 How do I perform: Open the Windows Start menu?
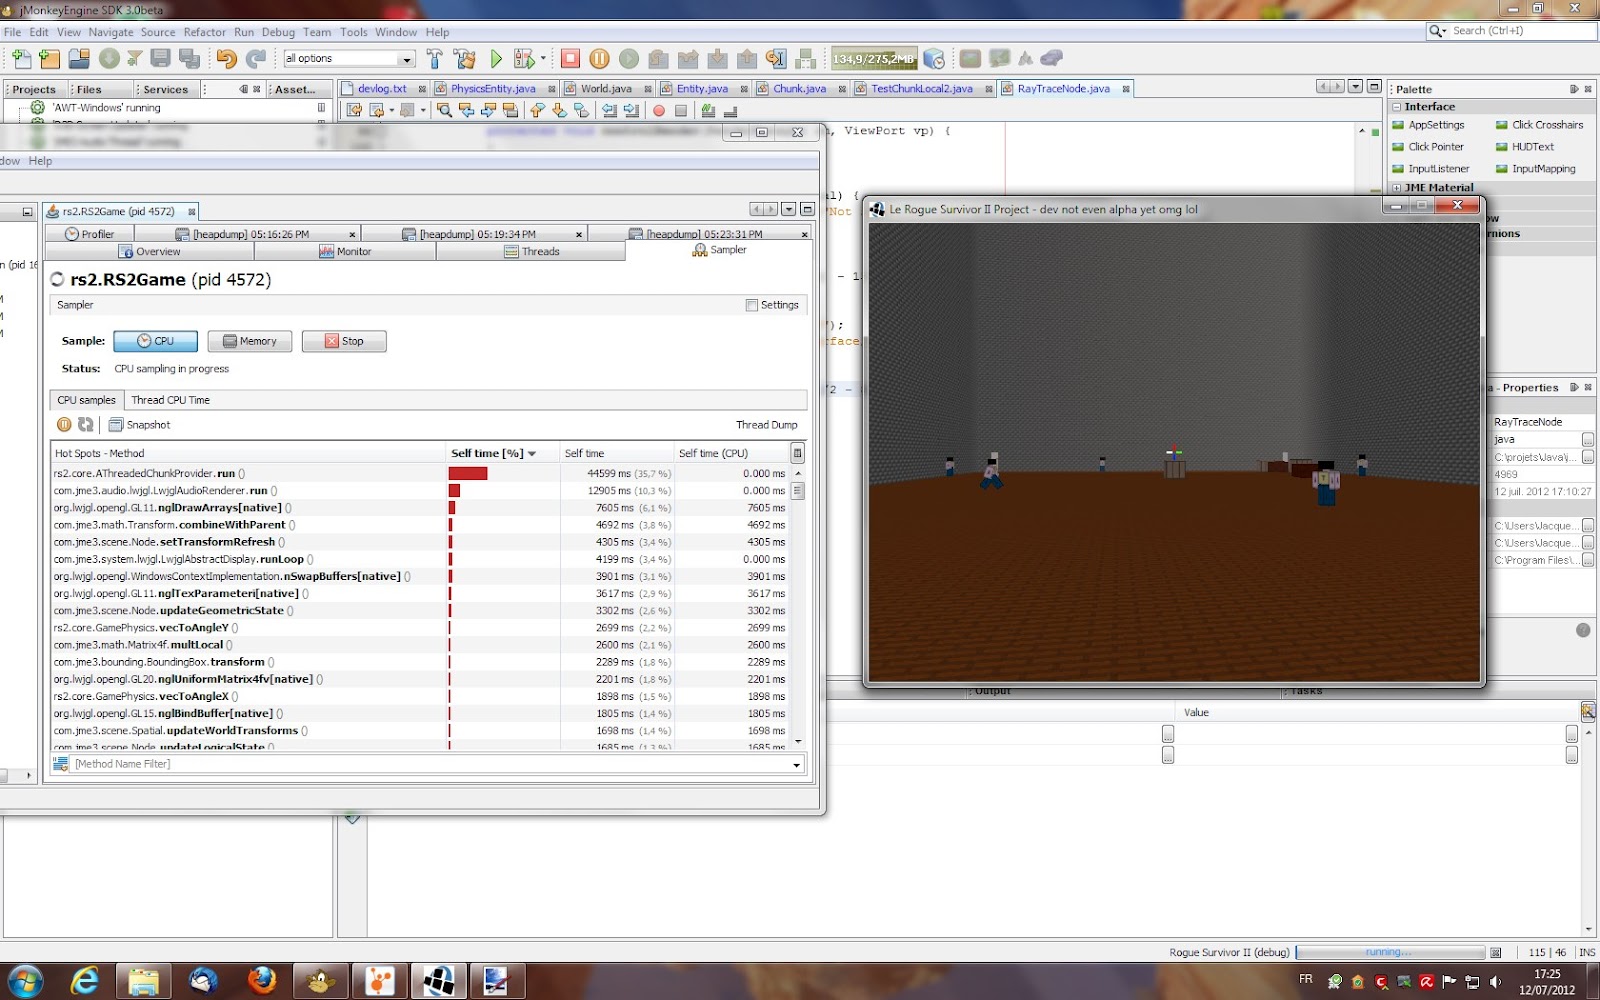[25, 981]
